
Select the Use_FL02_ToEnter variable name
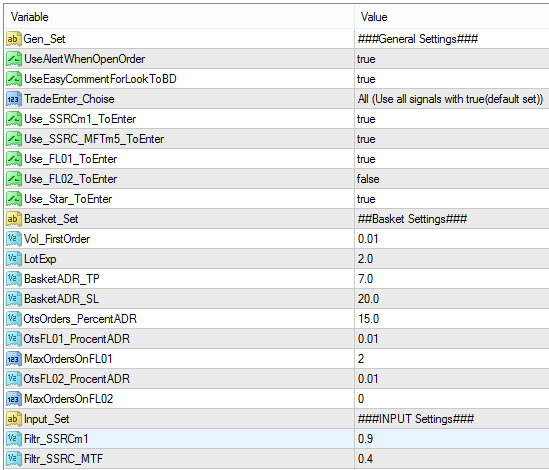coord(71,179)
